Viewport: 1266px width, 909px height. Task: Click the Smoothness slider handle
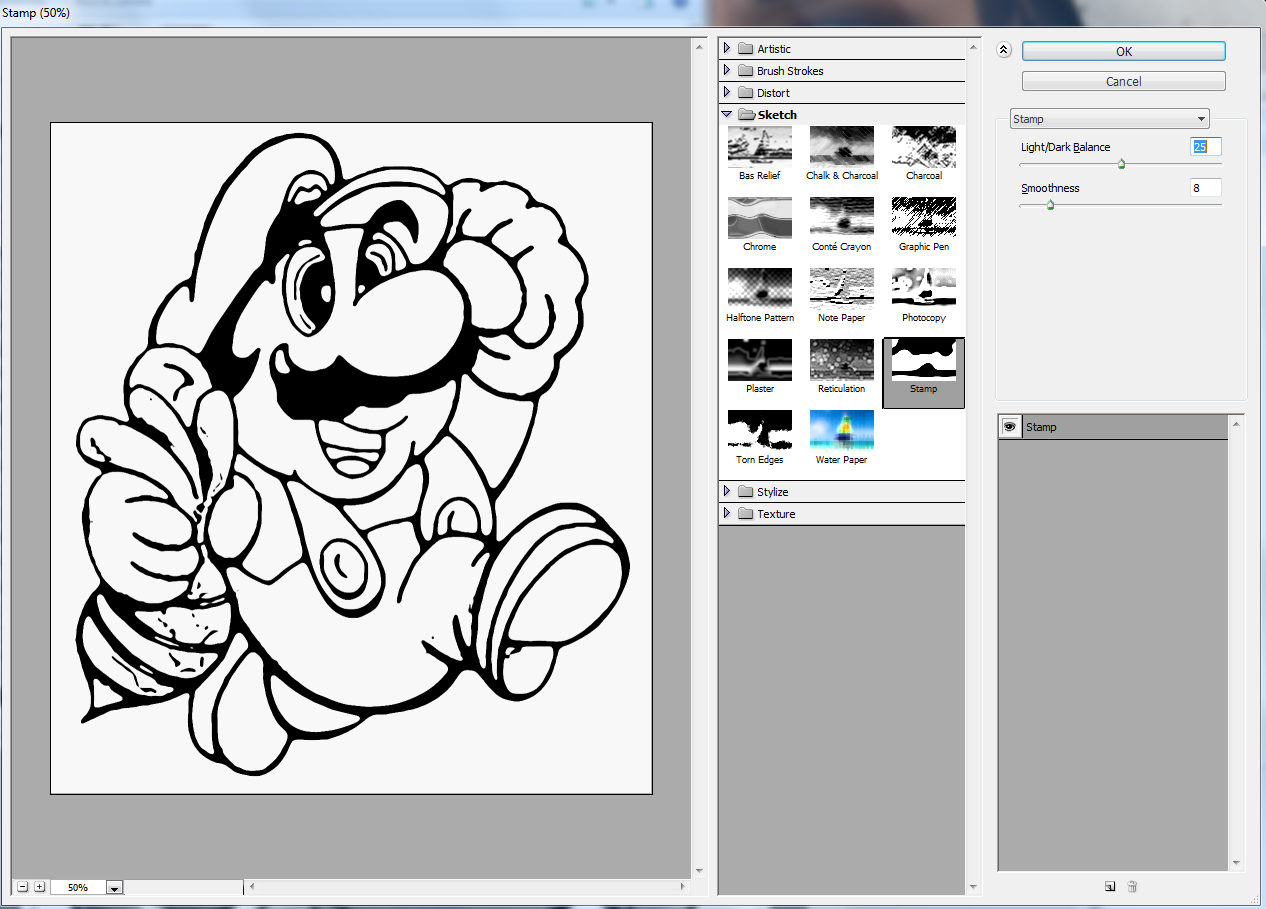[x=1050, y=205]
